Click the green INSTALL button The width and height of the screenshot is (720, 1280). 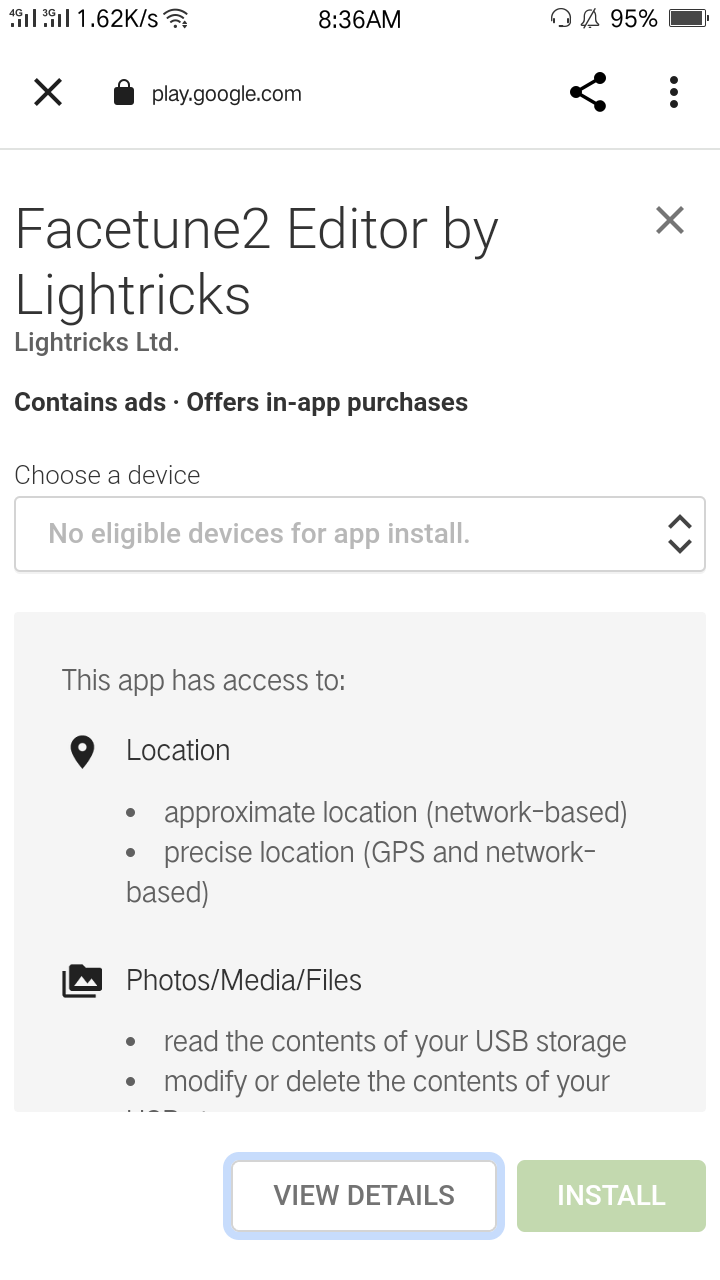point(611,1195)
